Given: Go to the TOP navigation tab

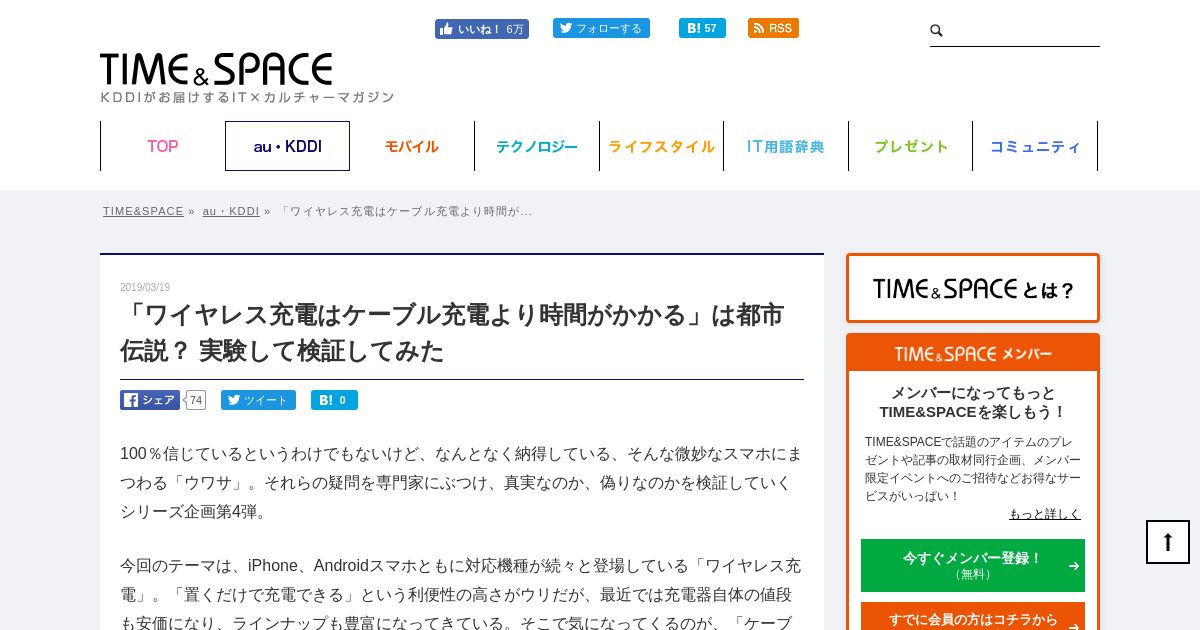Looking at the screenshot, I should 163,146.
